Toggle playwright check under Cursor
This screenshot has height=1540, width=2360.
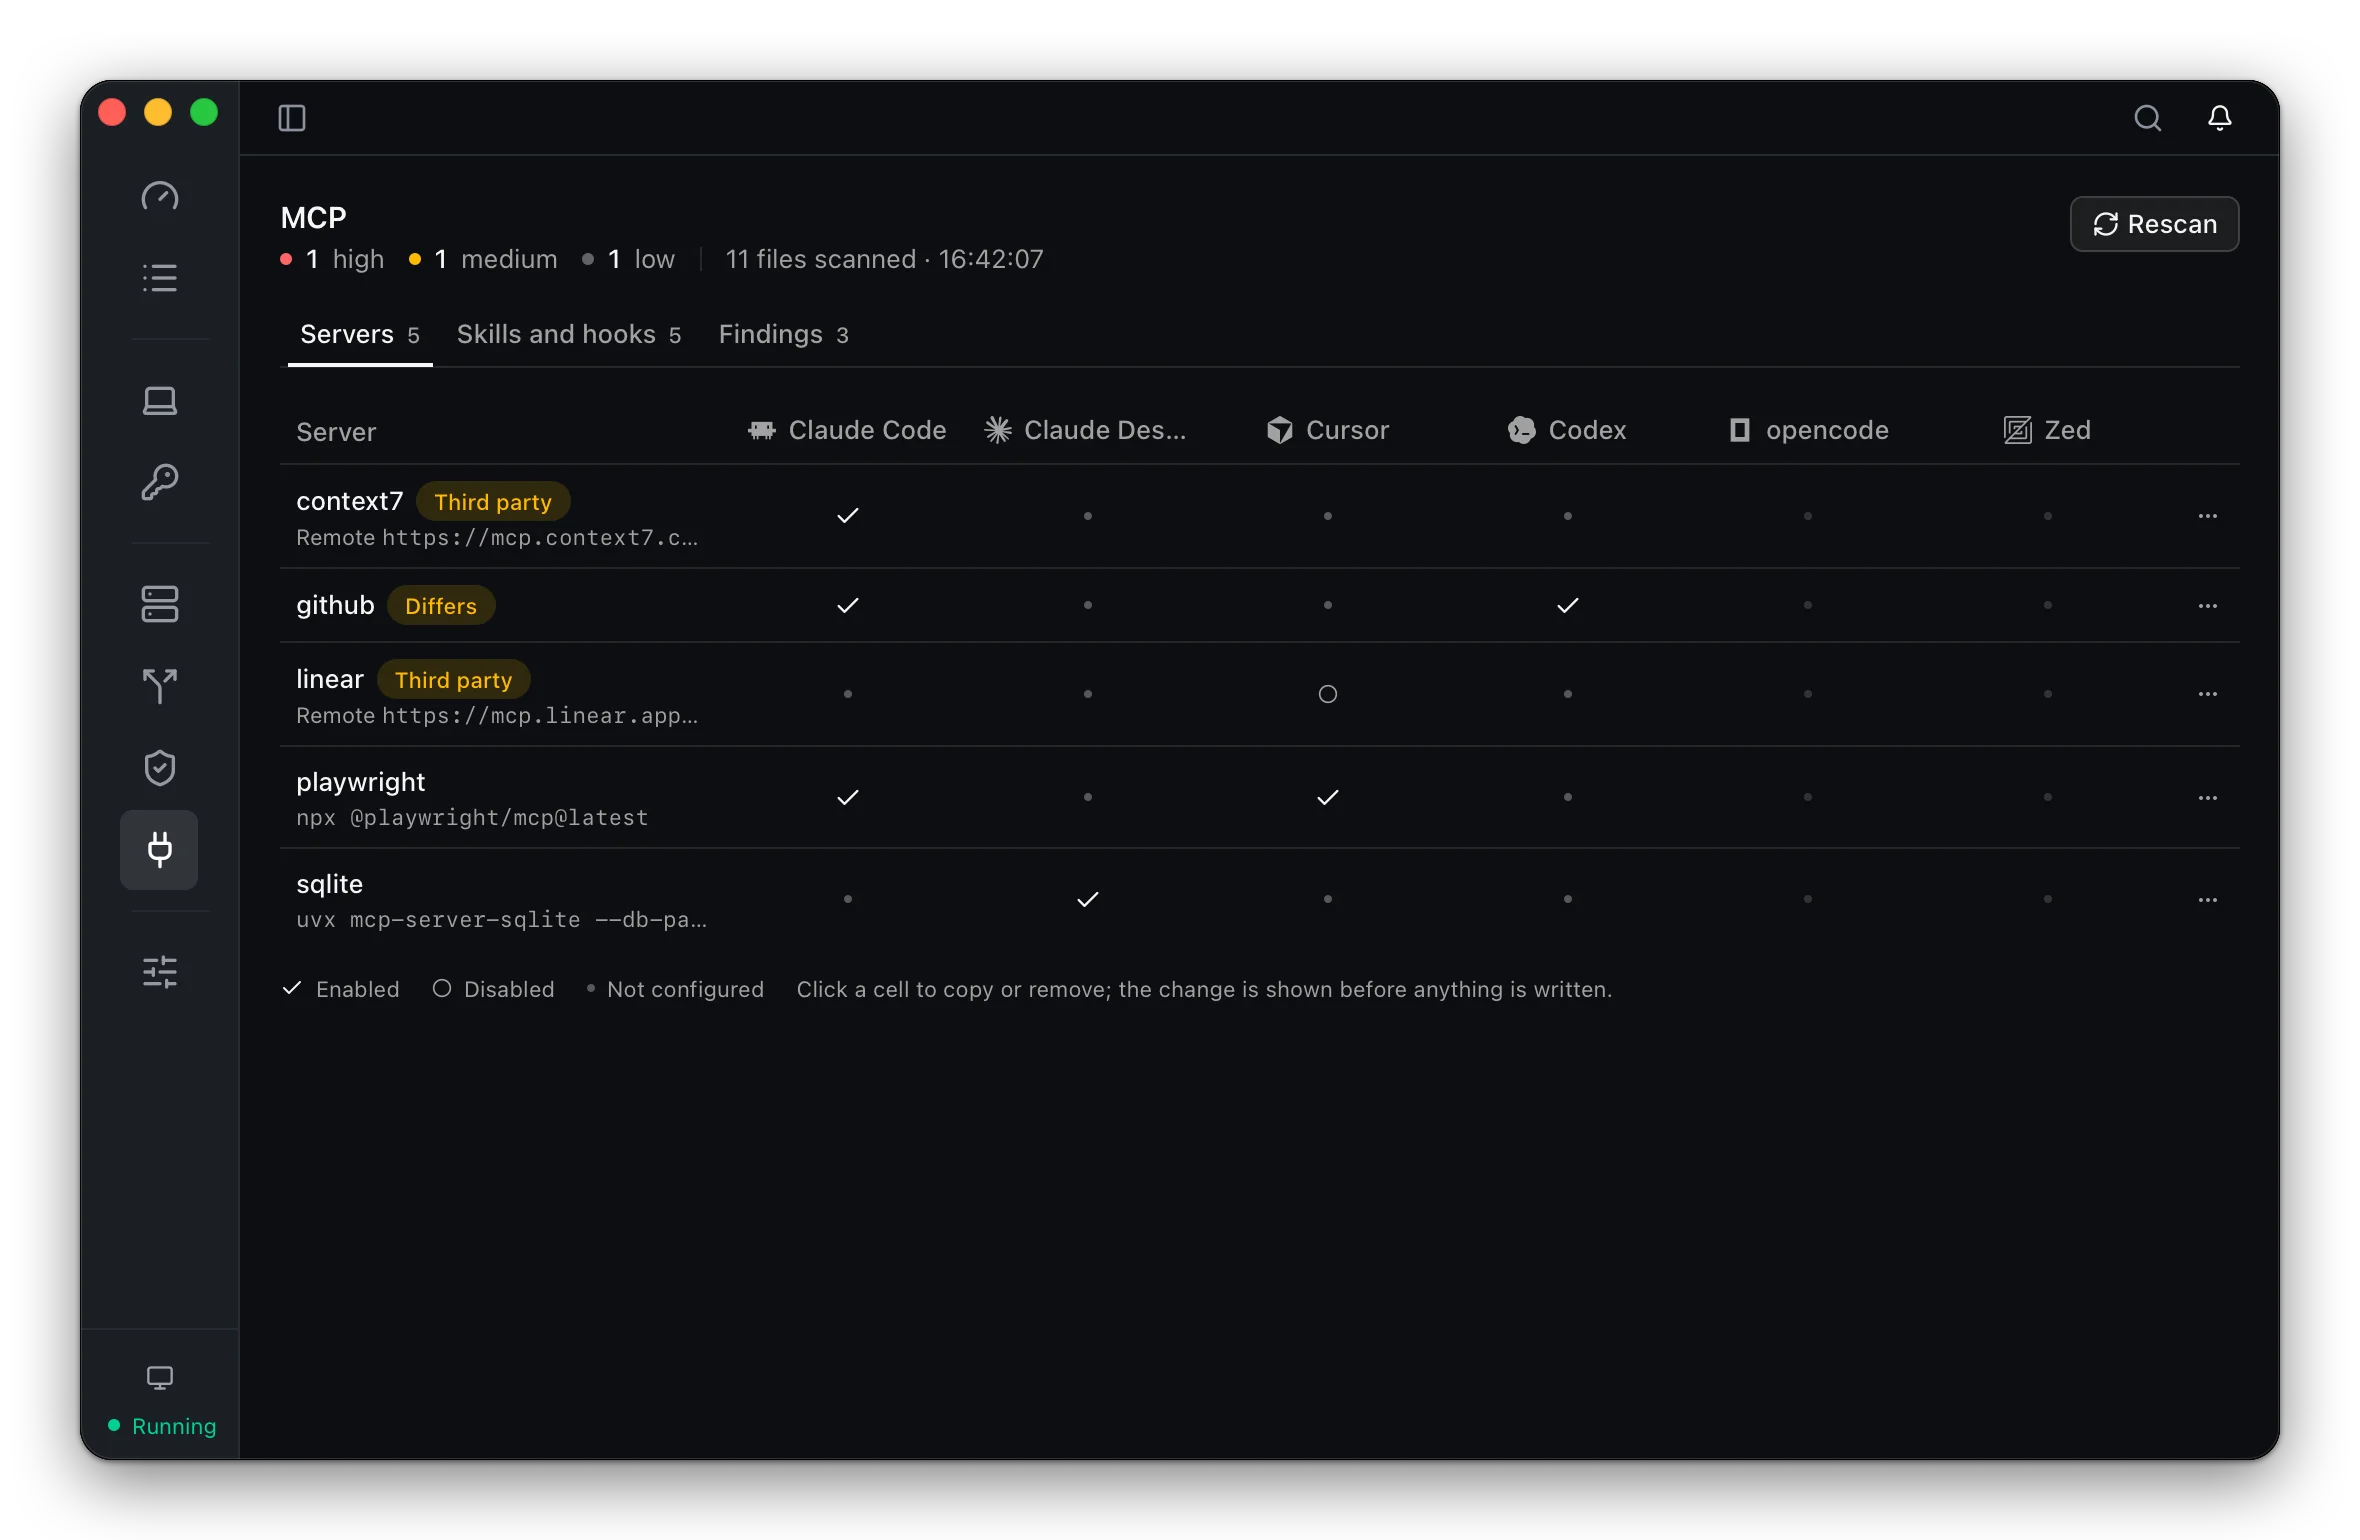[x=1328, y=798]
